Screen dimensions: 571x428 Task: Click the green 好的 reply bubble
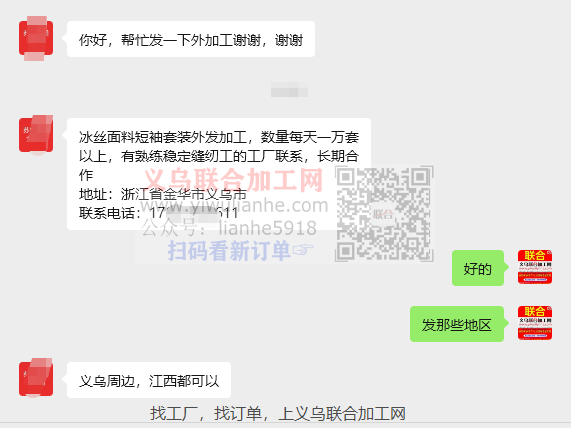478,268
